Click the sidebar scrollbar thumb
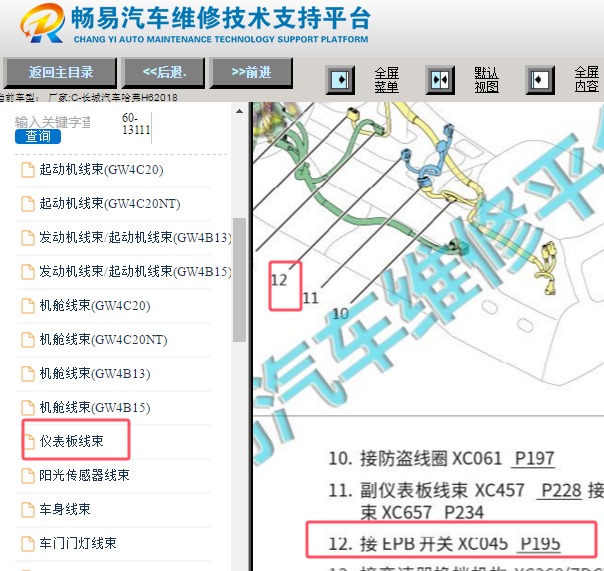 point(239,280)
